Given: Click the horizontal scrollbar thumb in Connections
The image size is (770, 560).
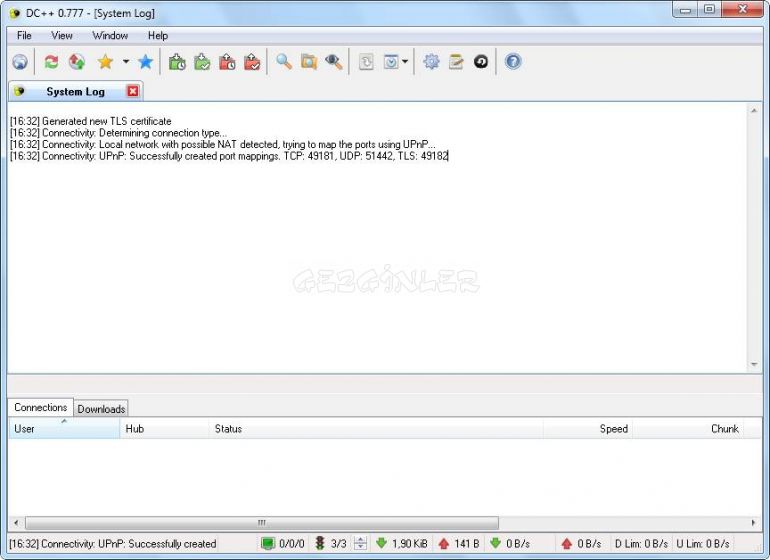Looking at the screenshot, I should coord(262,522).
